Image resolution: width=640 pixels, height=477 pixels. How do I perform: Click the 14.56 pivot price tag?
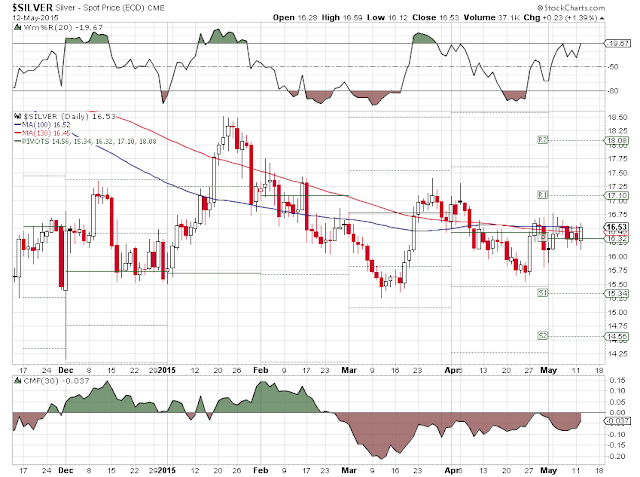[x=618, y=337]
